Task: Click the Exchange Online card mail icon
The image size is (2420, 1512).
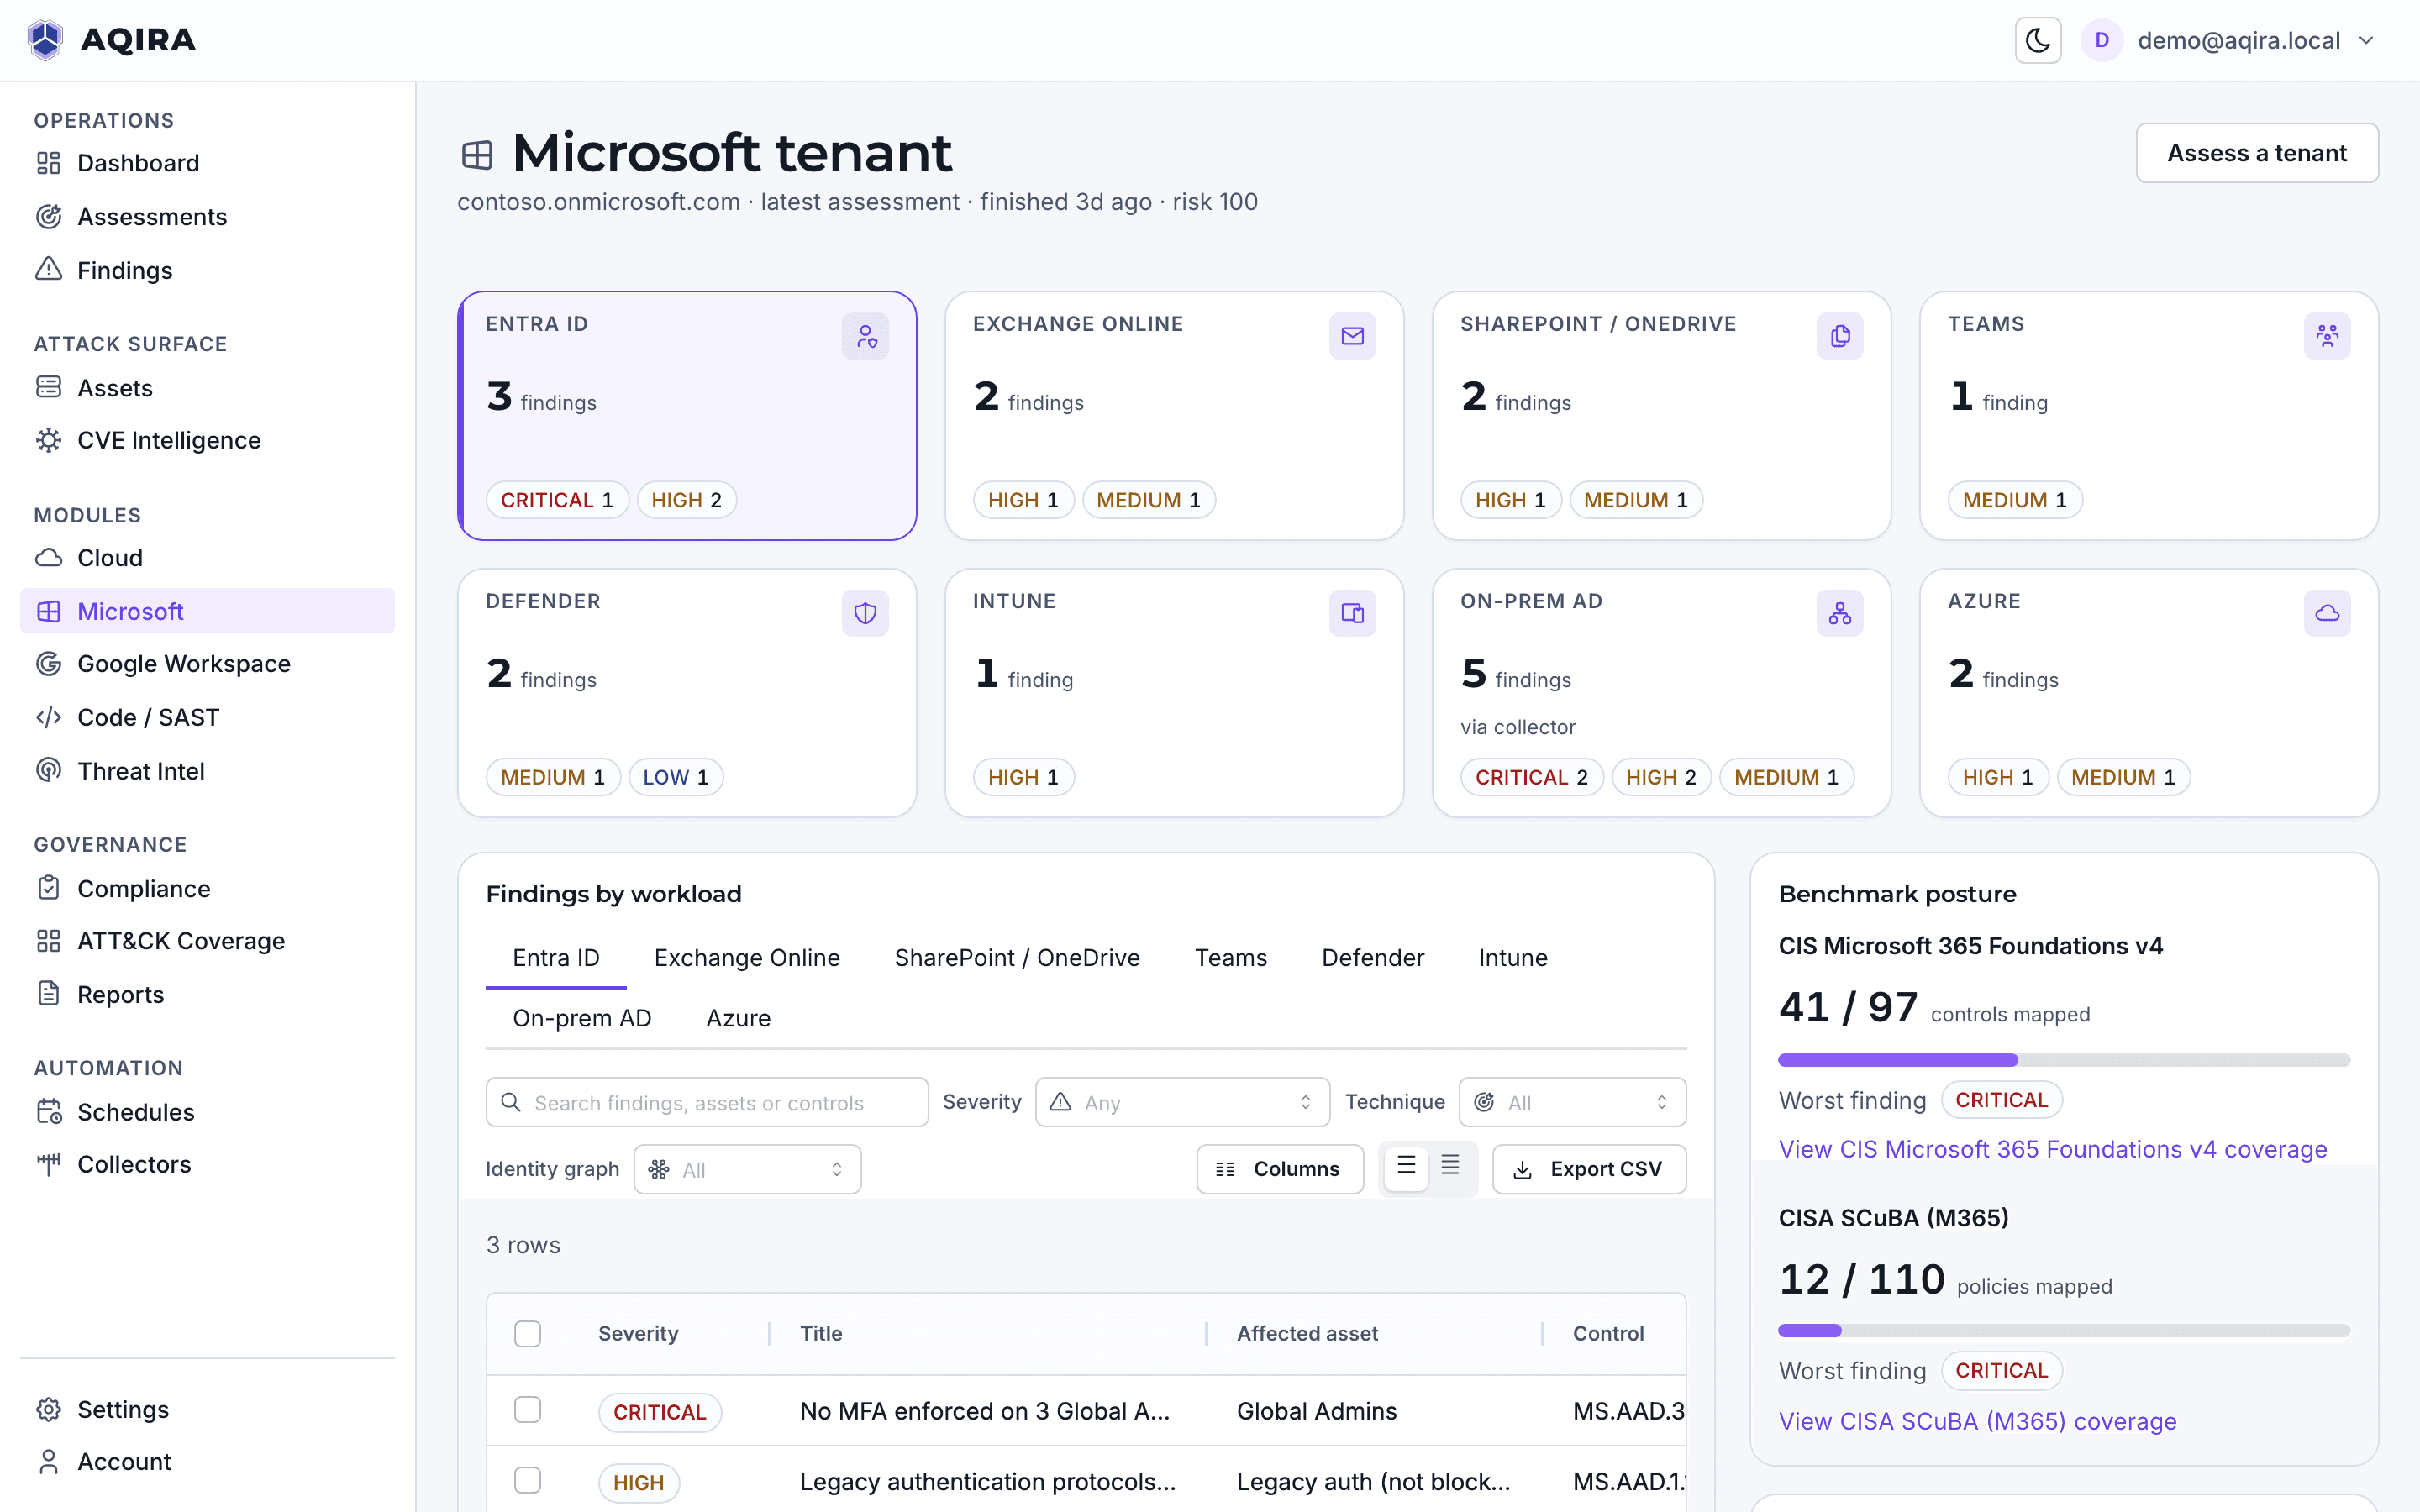Action: (x=1352, y=336)
